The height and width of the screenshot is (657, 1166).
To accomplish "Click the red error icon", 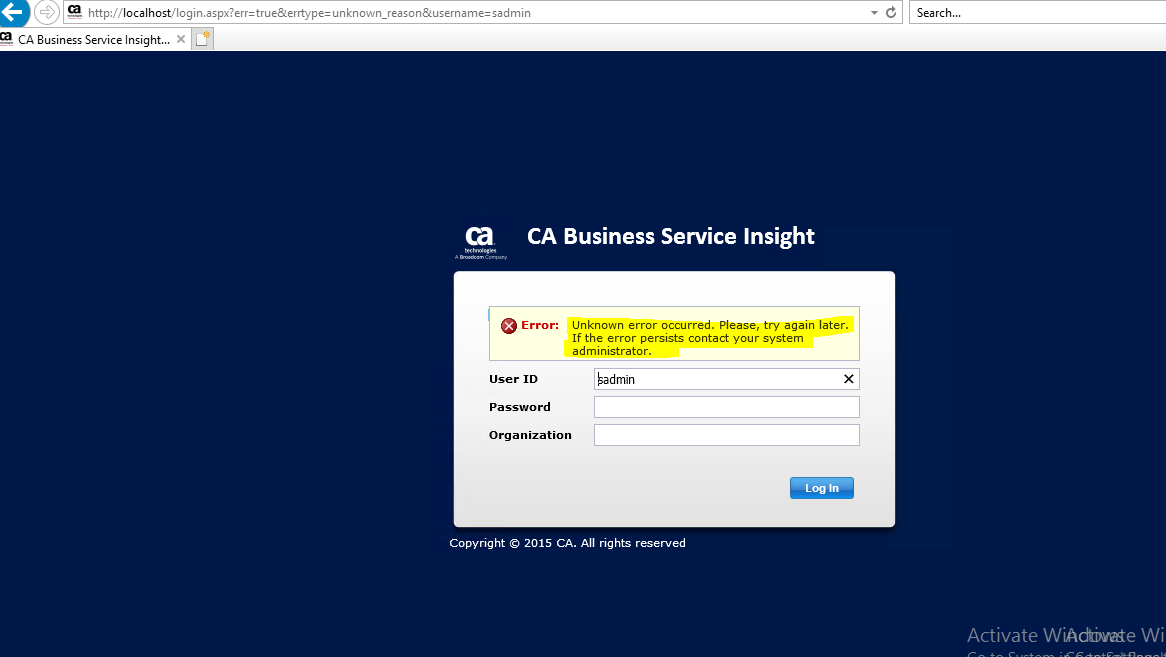I will pyautogui.click(x=509, y=326).
